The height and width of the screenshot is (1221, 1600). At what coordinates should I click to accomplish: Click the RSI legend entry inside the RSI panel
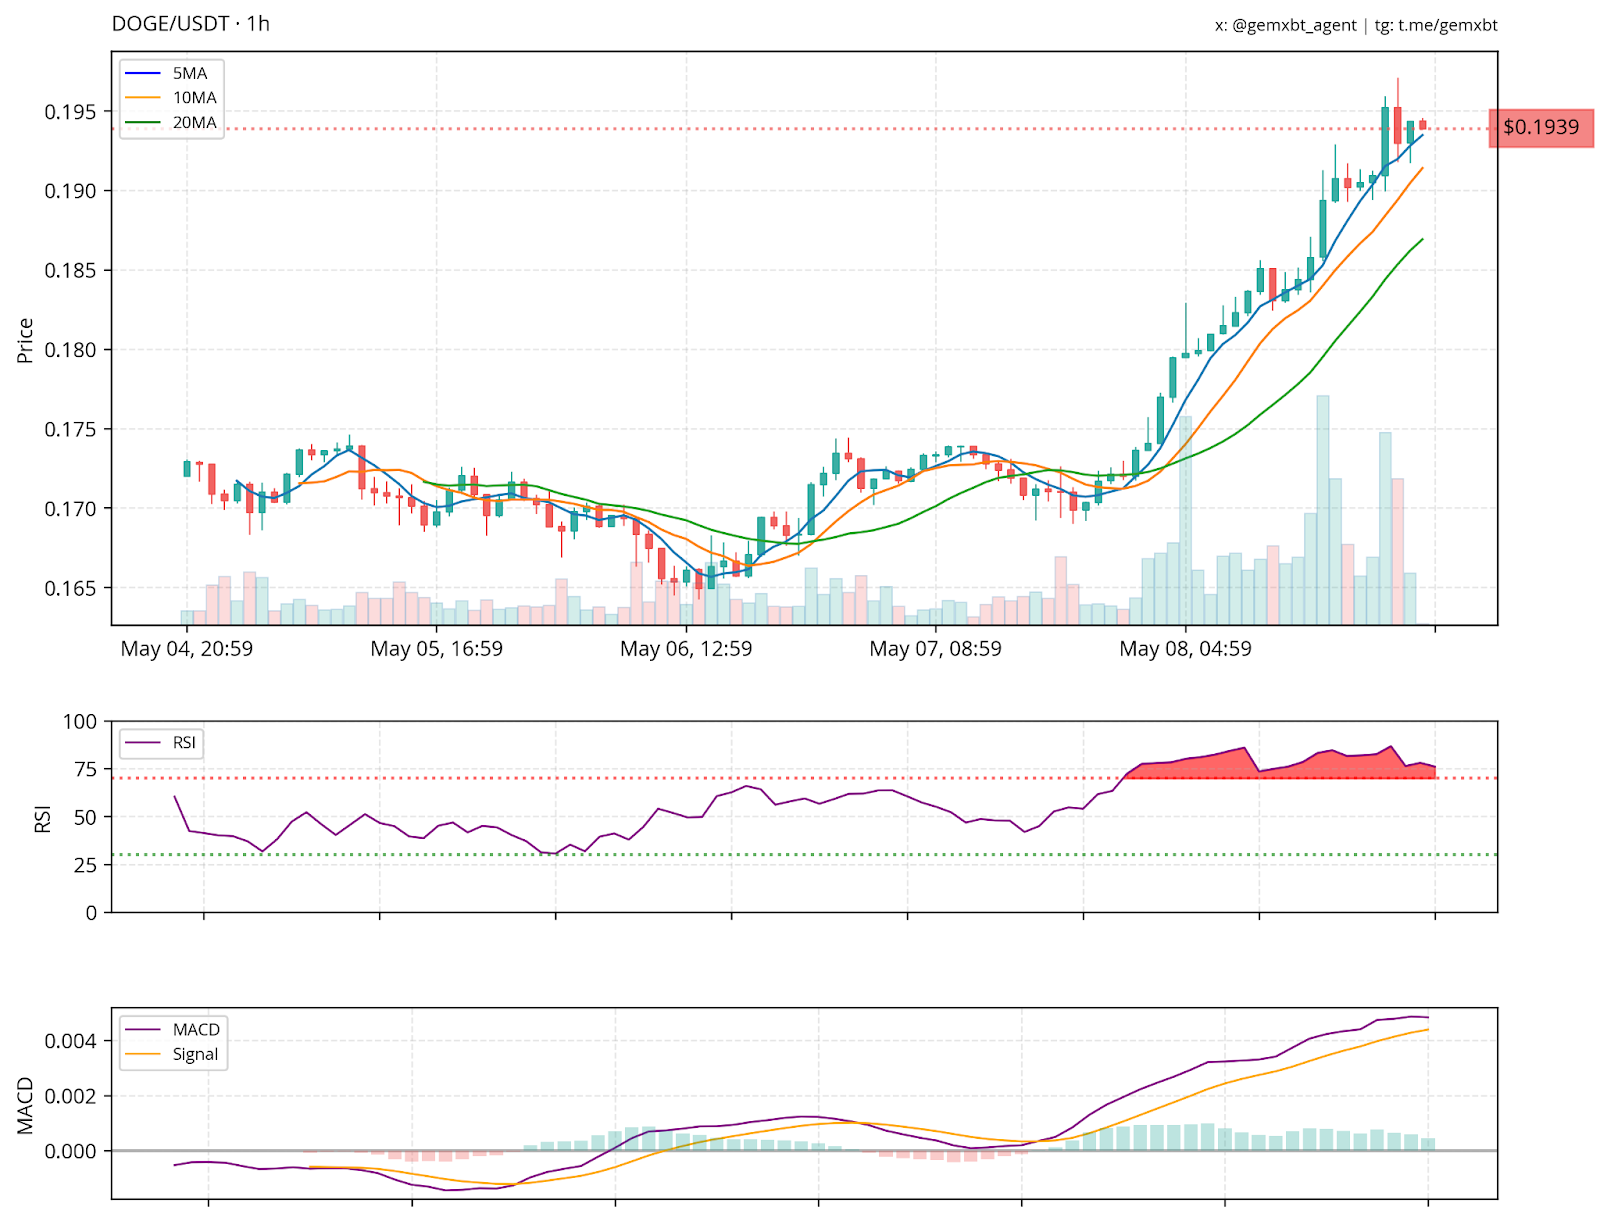tap(184, 743)
